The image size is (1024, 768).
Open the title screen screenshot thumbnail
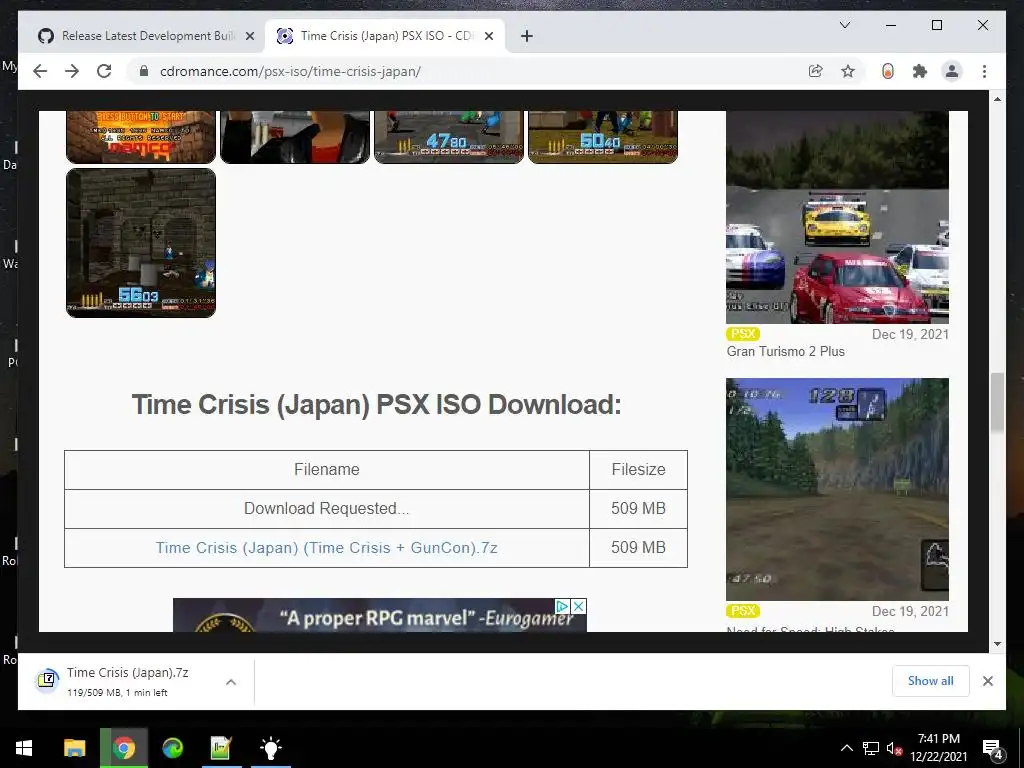point(140,136)
